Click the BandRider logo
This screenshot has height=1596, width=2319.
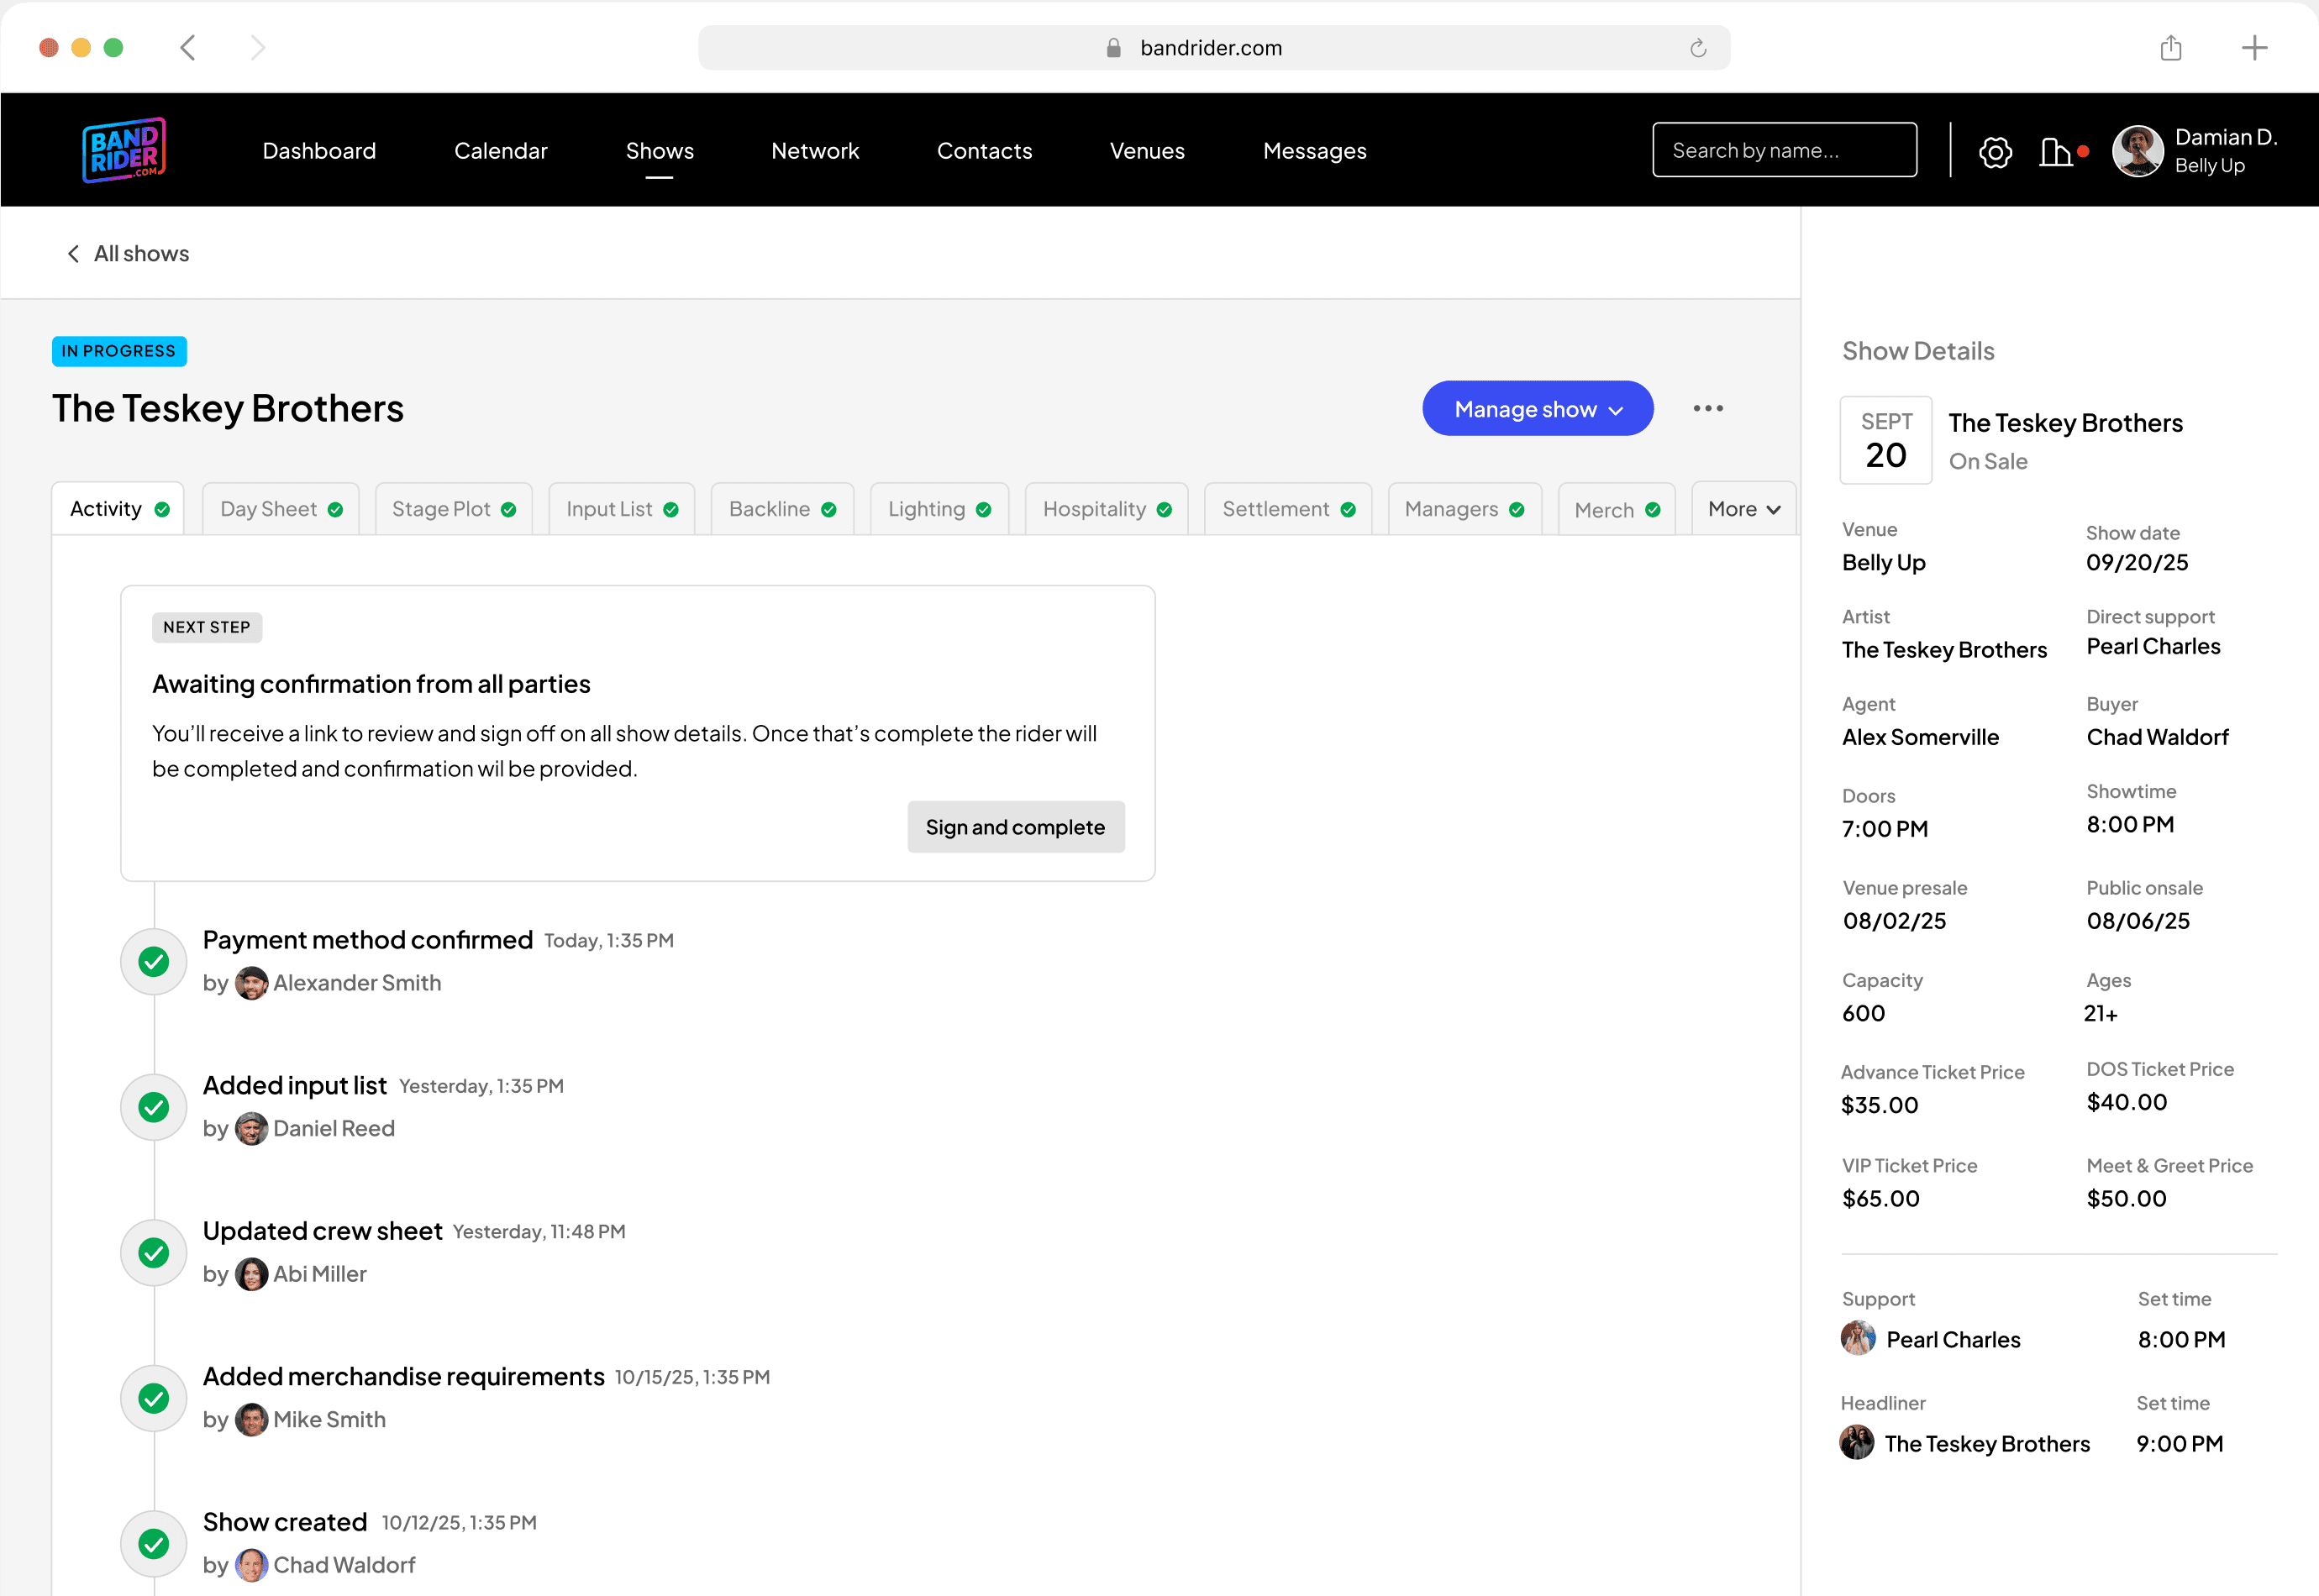pyautogui.click(x=124, y=151)
